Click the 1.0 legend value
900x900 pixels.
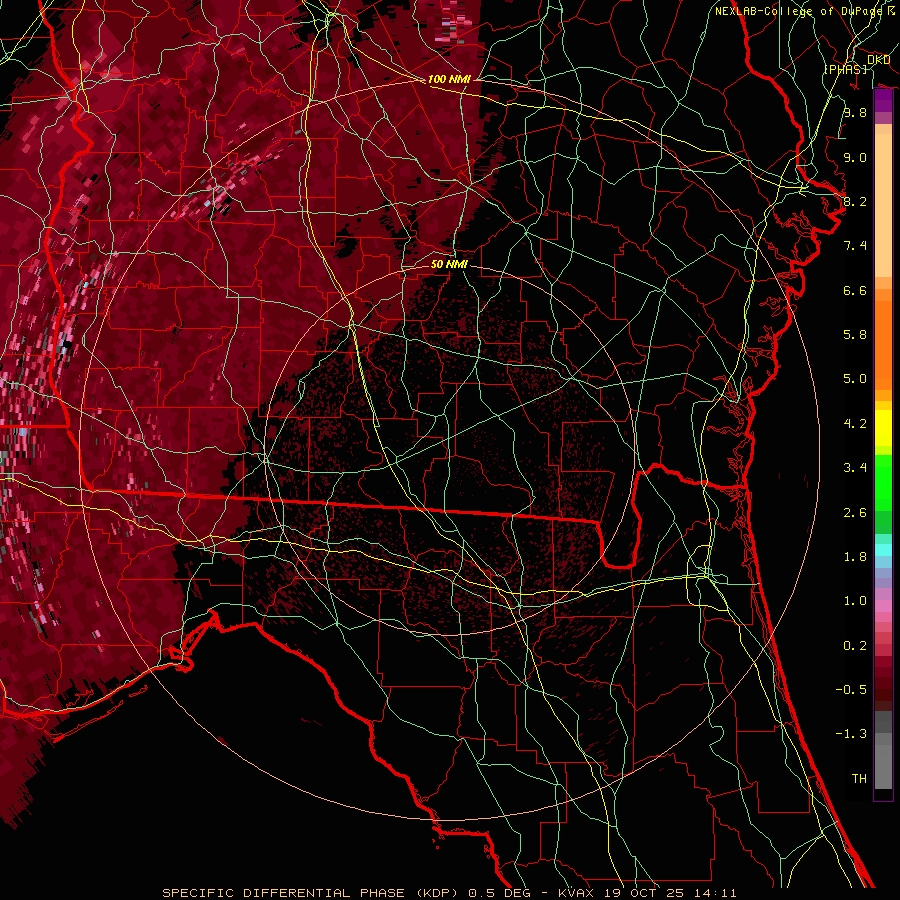(x=855, y=601)
